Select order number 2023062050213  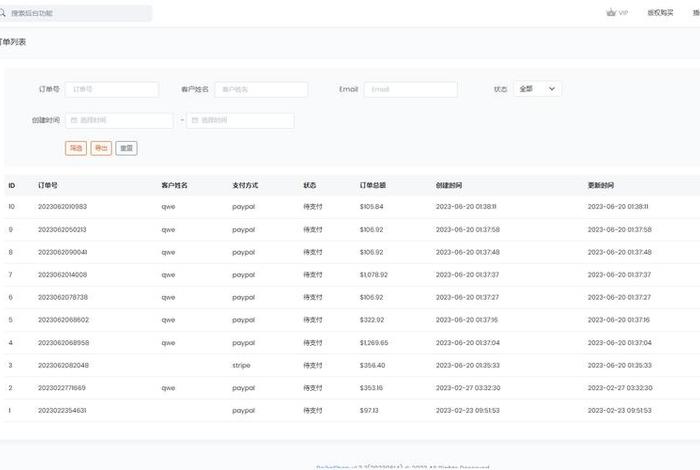tap(62, 229)
